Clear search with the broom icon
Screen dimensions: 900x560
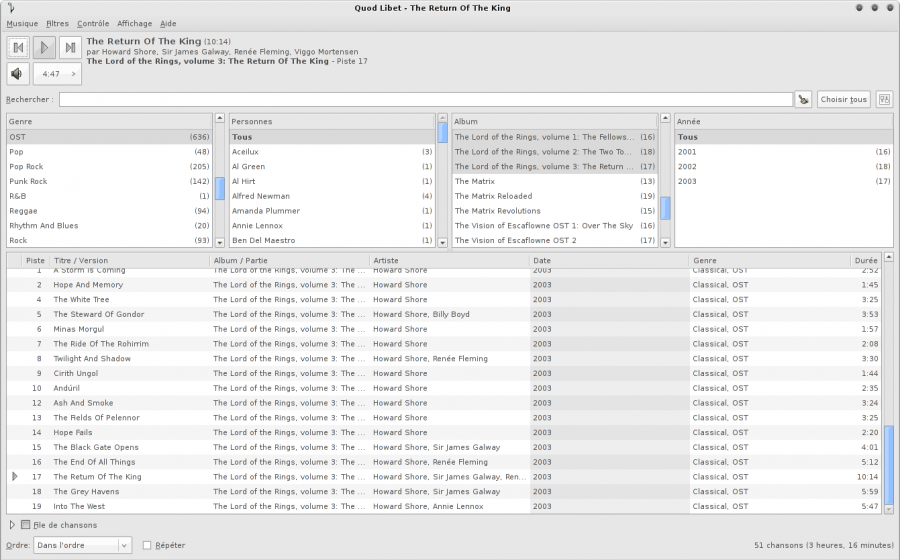[804, 99]
